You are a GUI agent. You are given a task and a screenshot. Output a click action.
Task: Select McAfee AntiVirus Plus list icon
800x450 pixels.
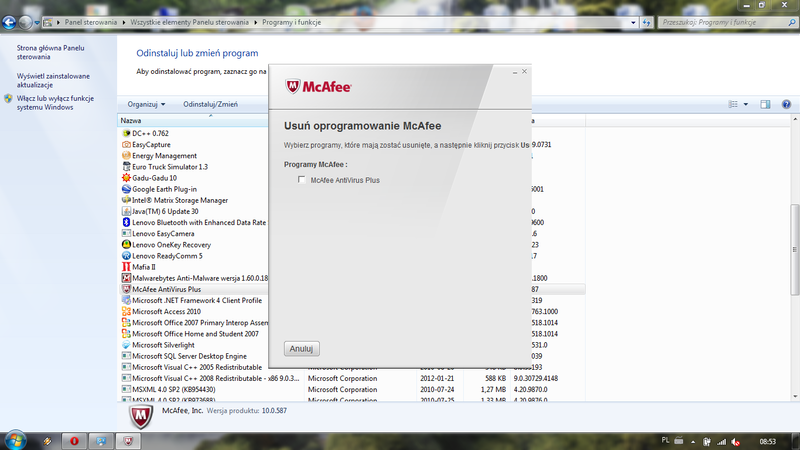tap(126, 289)
